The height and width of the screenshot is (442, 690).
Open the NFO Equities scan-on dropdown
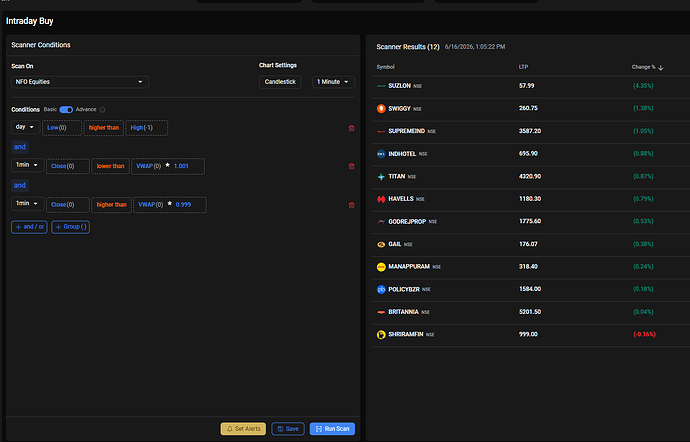[x=80, y=82]
